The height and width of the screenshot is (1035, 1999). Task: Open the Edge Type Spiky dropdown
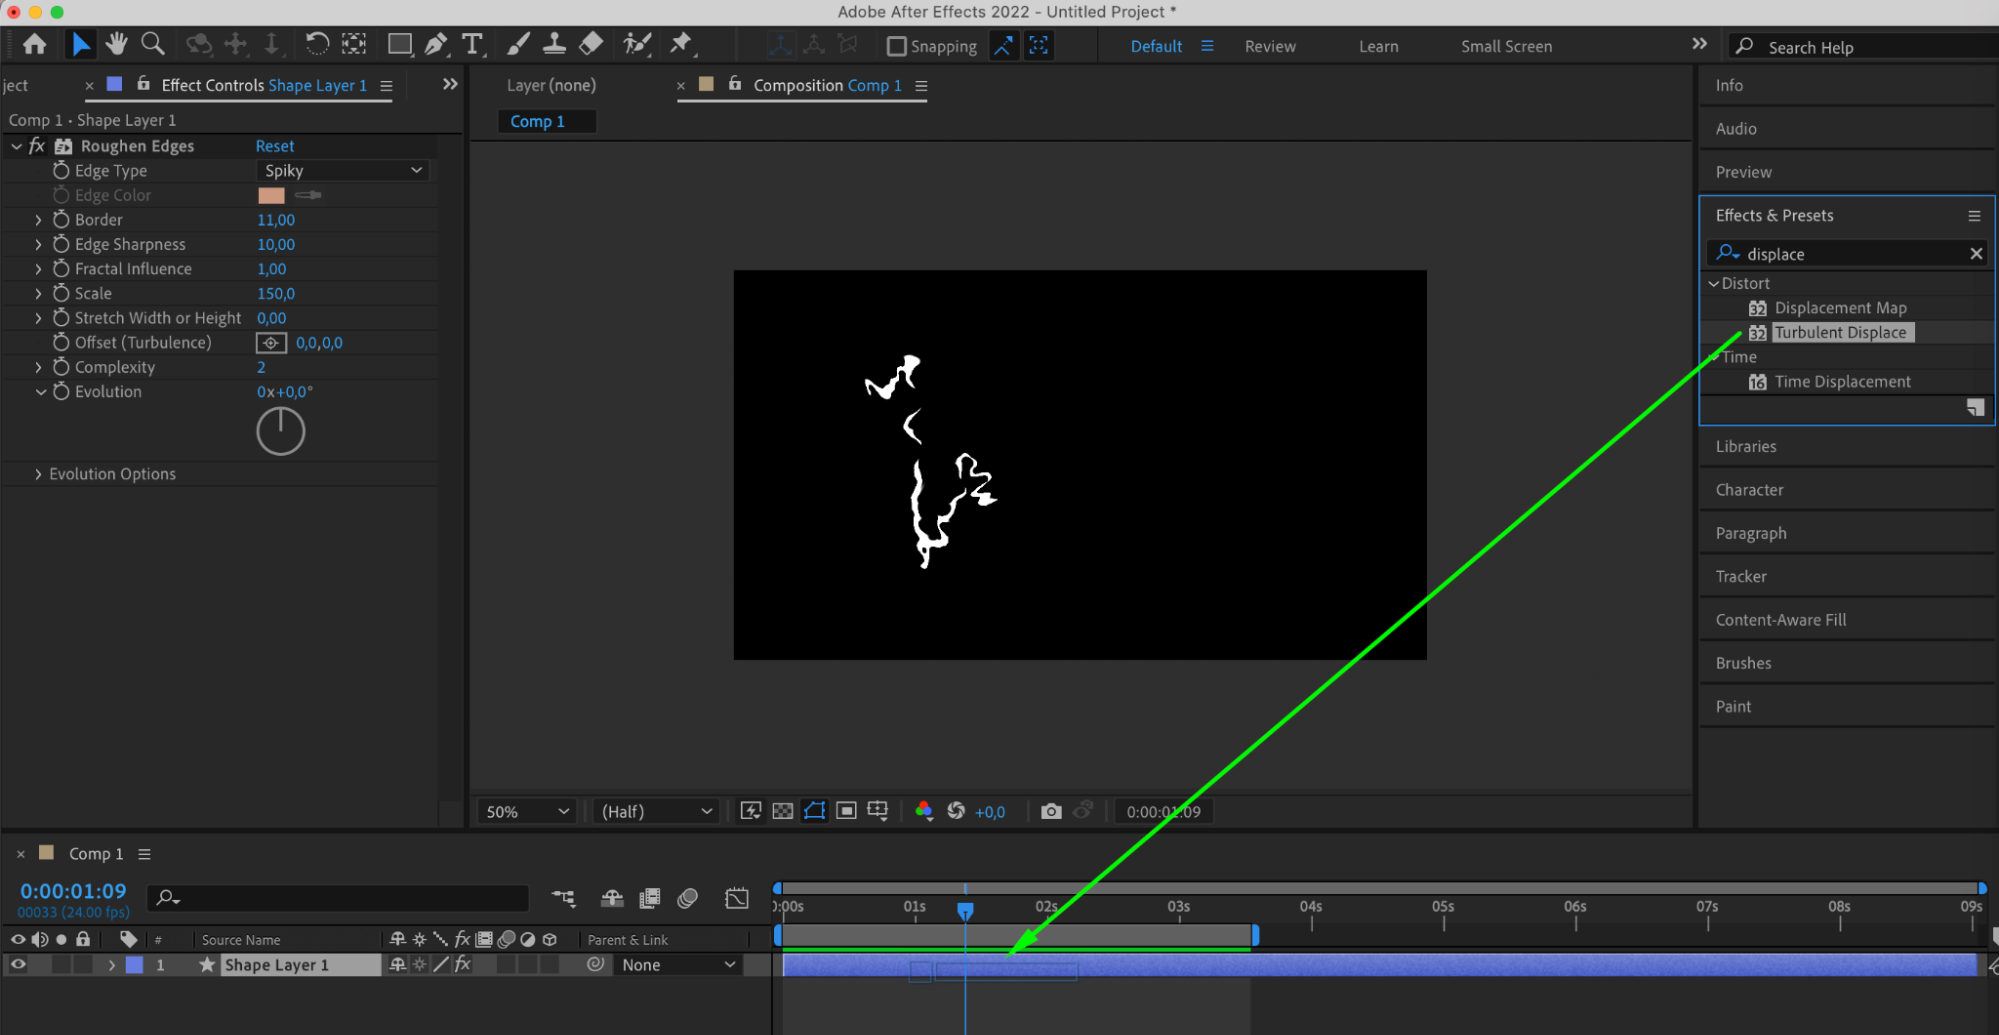pyautogui.click(x=343, y=171)
